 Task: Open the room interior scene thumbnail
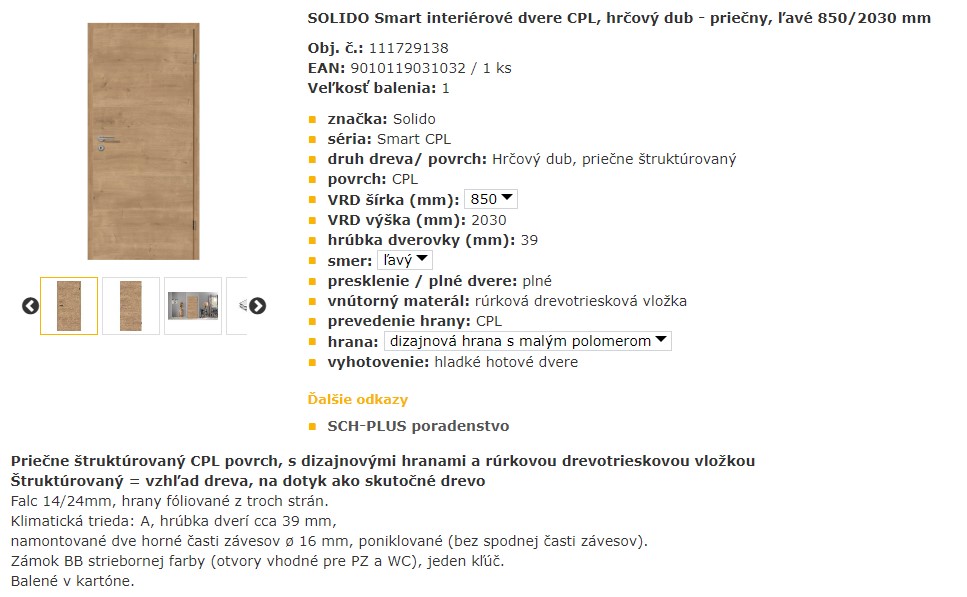193,306
